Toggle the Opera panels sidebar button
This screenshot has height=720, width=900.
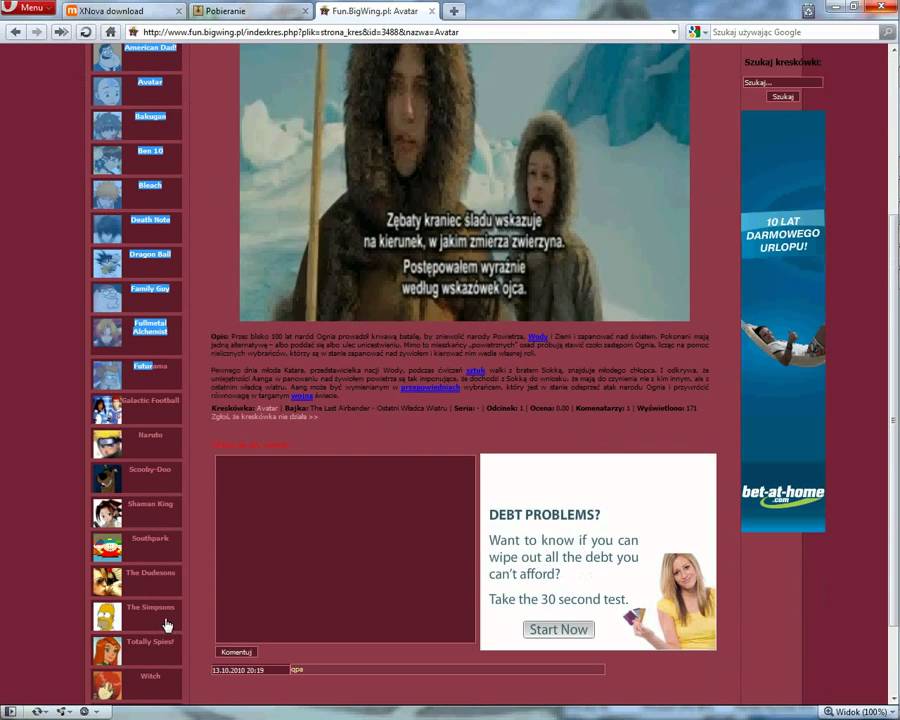tap(9, 712)
